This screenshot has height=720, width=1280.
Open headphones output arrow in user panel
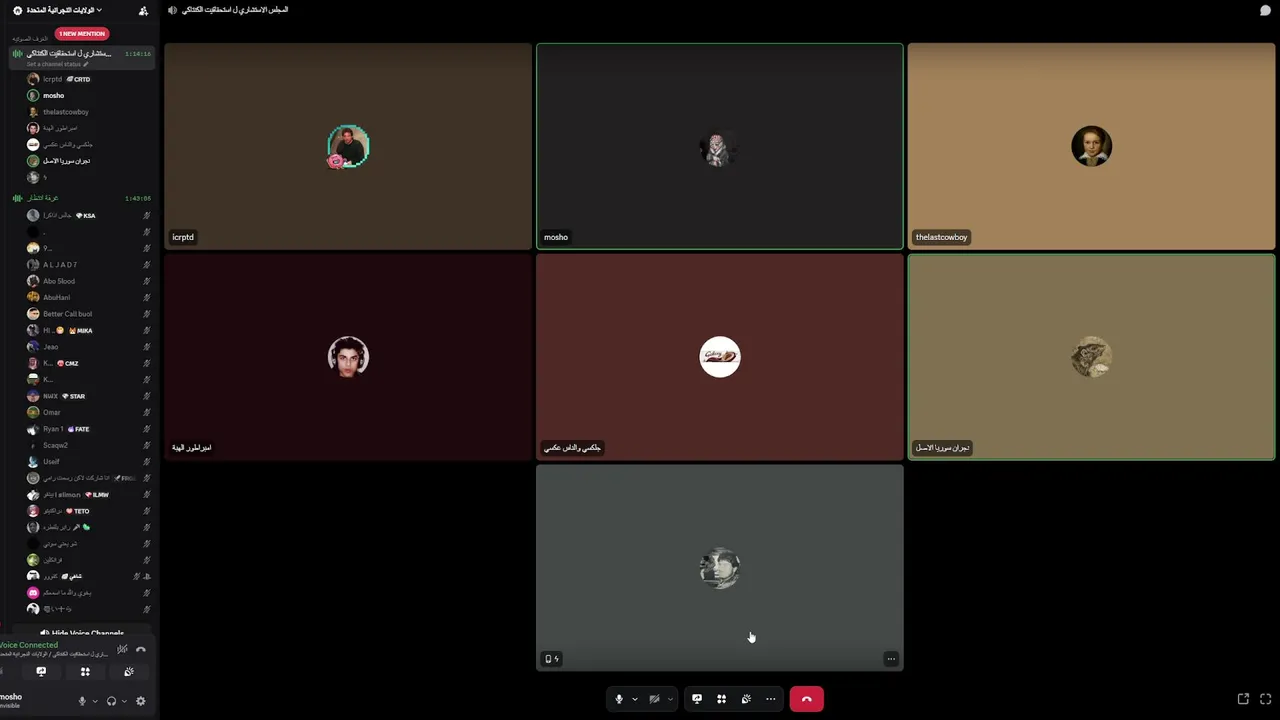[x=124, y=701]
